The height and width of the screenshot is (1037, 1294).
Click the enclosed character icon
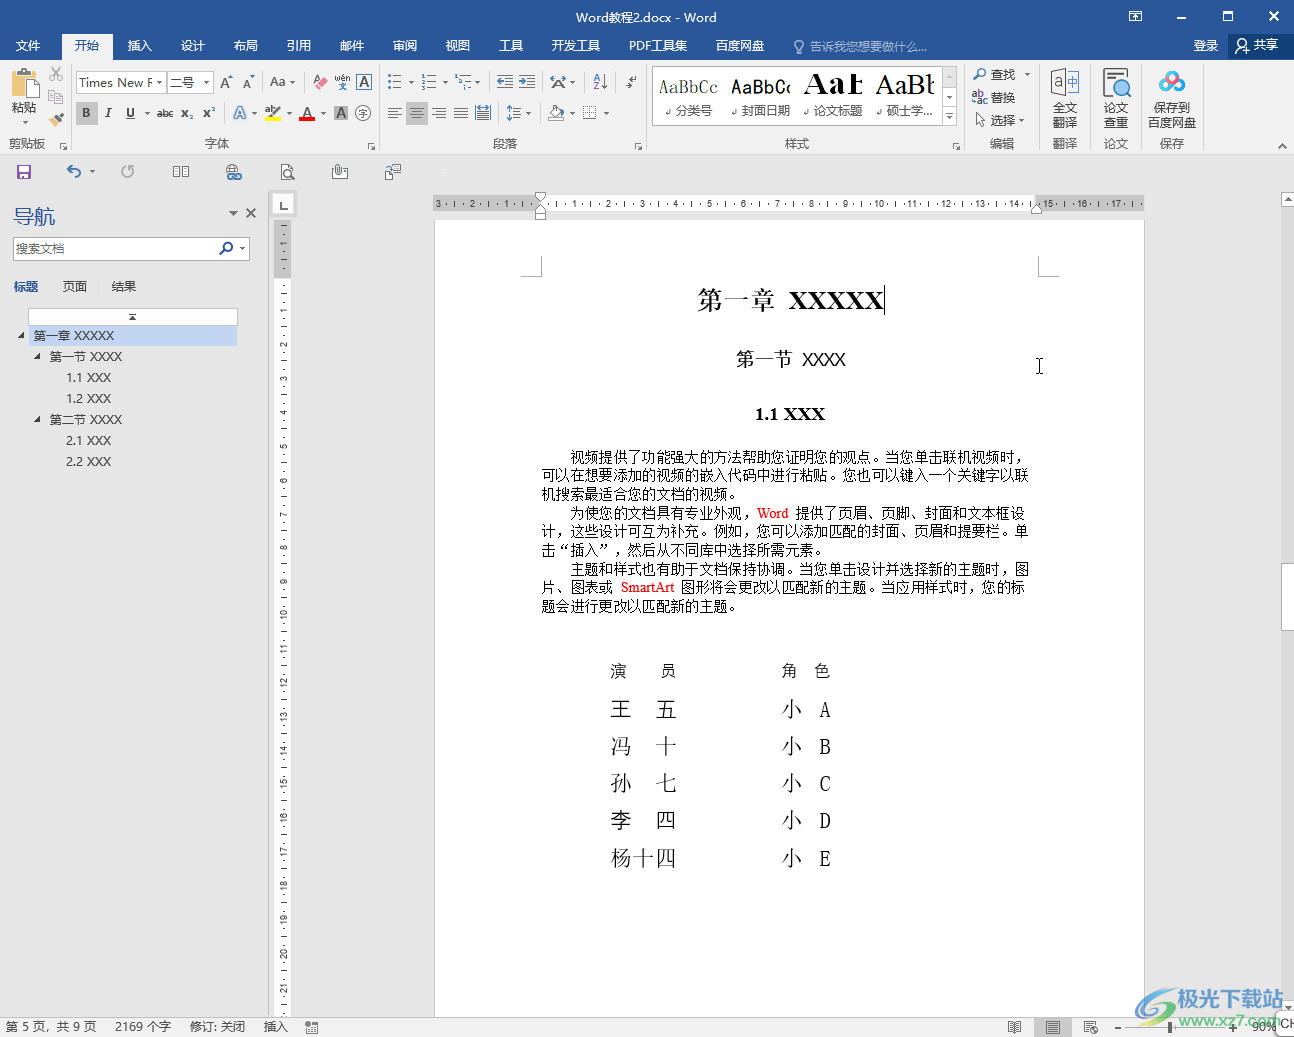point(363,113)
